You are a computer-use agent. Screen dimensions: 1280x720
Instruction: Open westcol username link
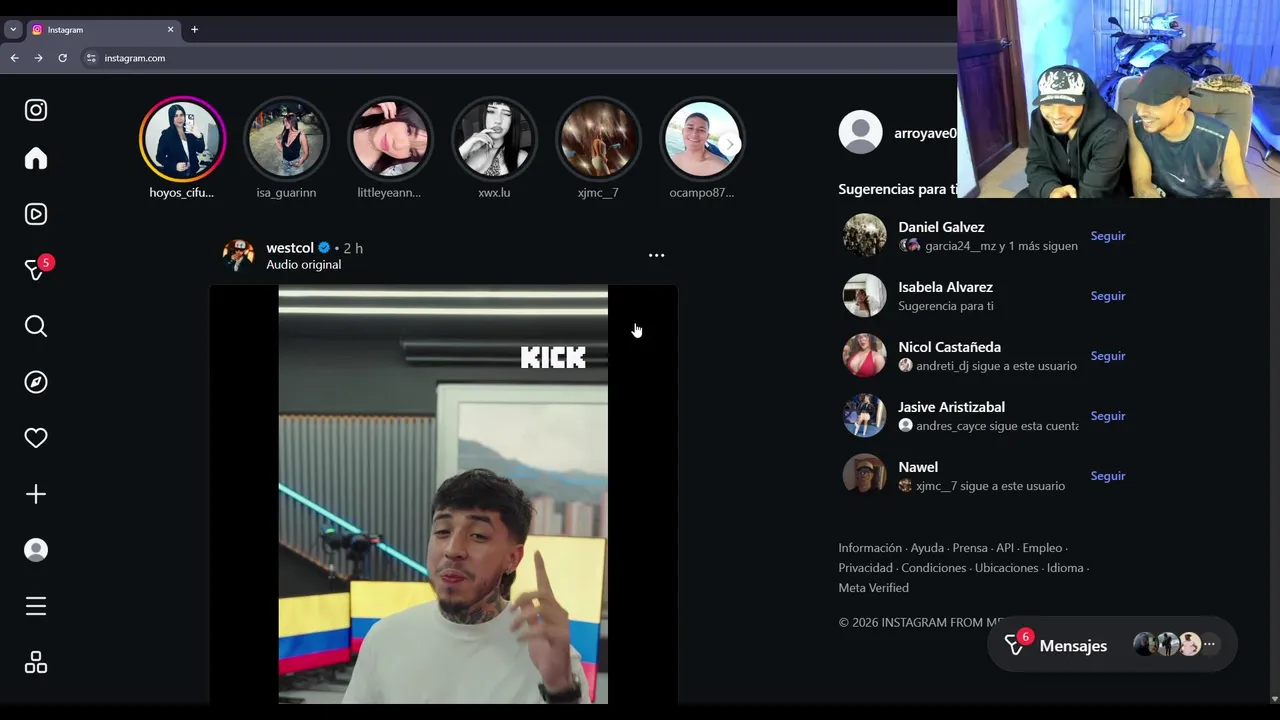290,248
